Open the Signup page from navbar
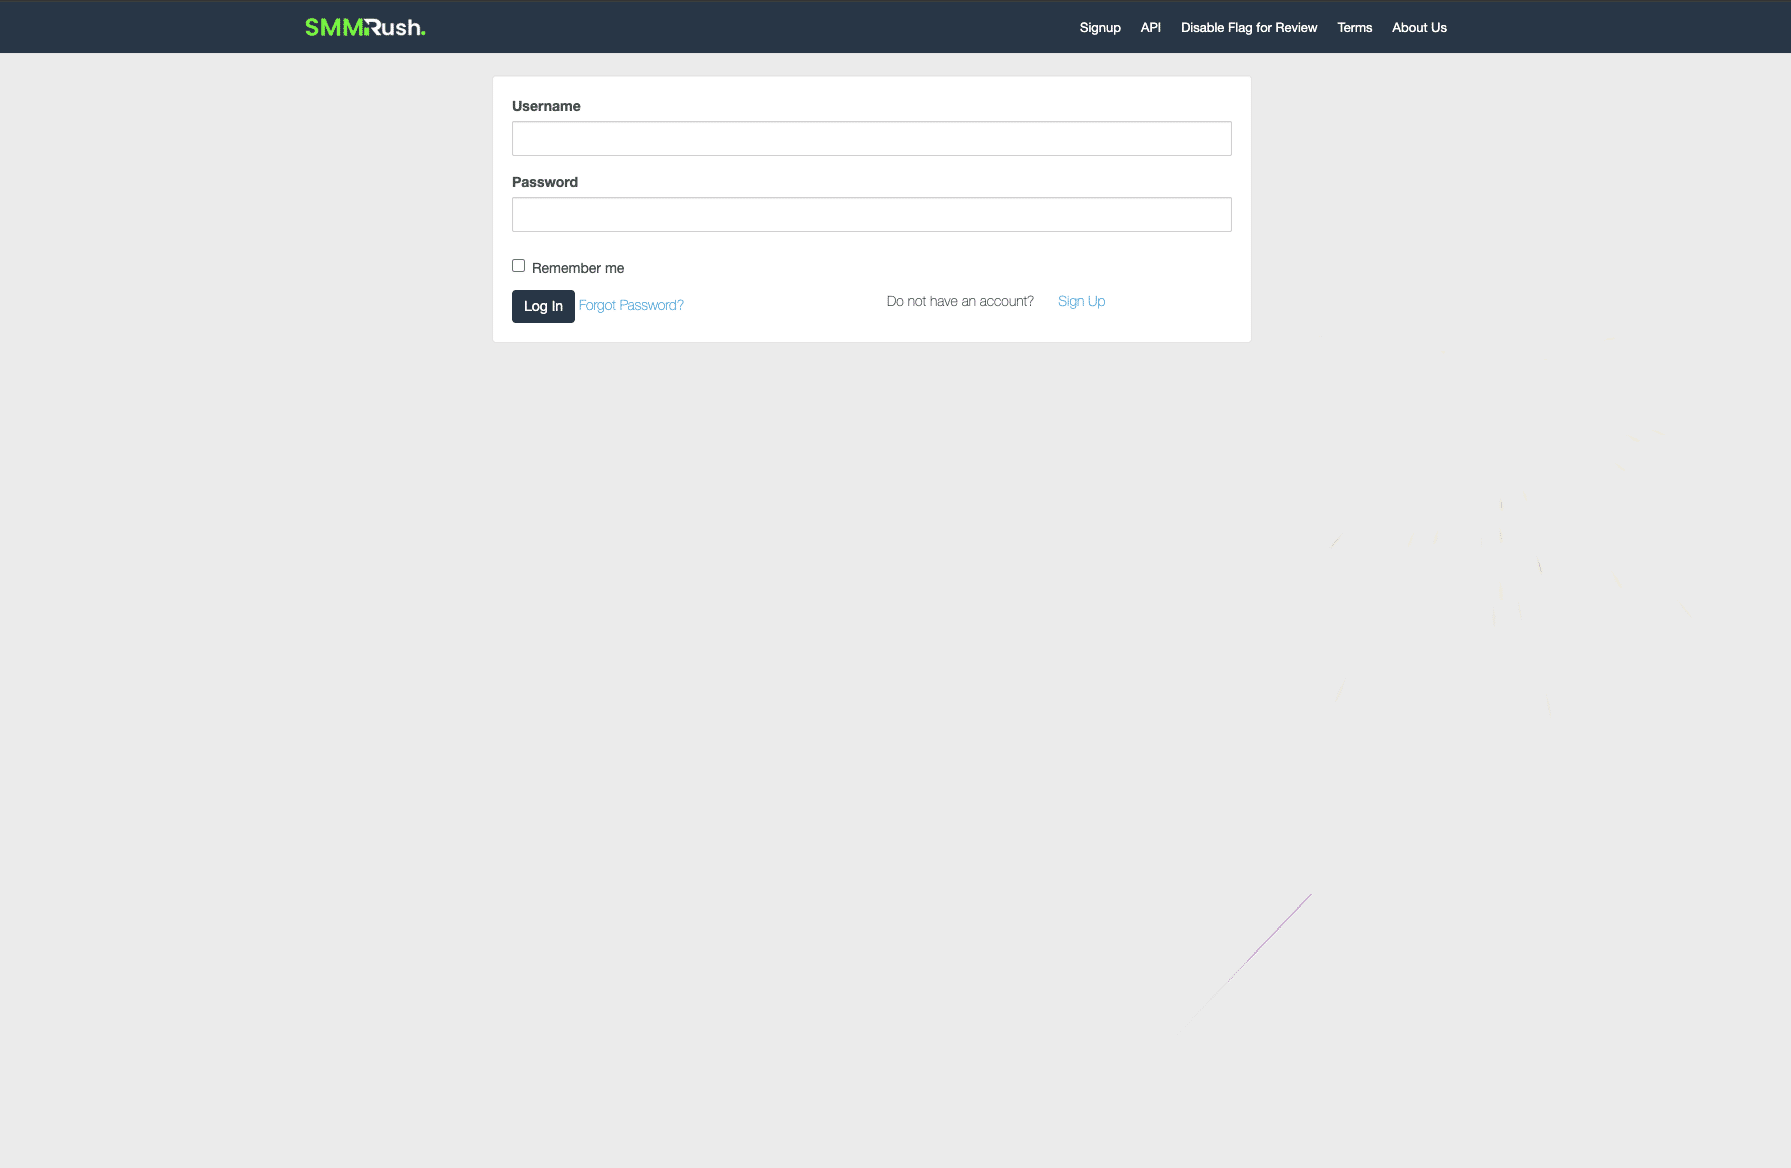Viewport: 1791px width, 1168px height. point(1099,27)
